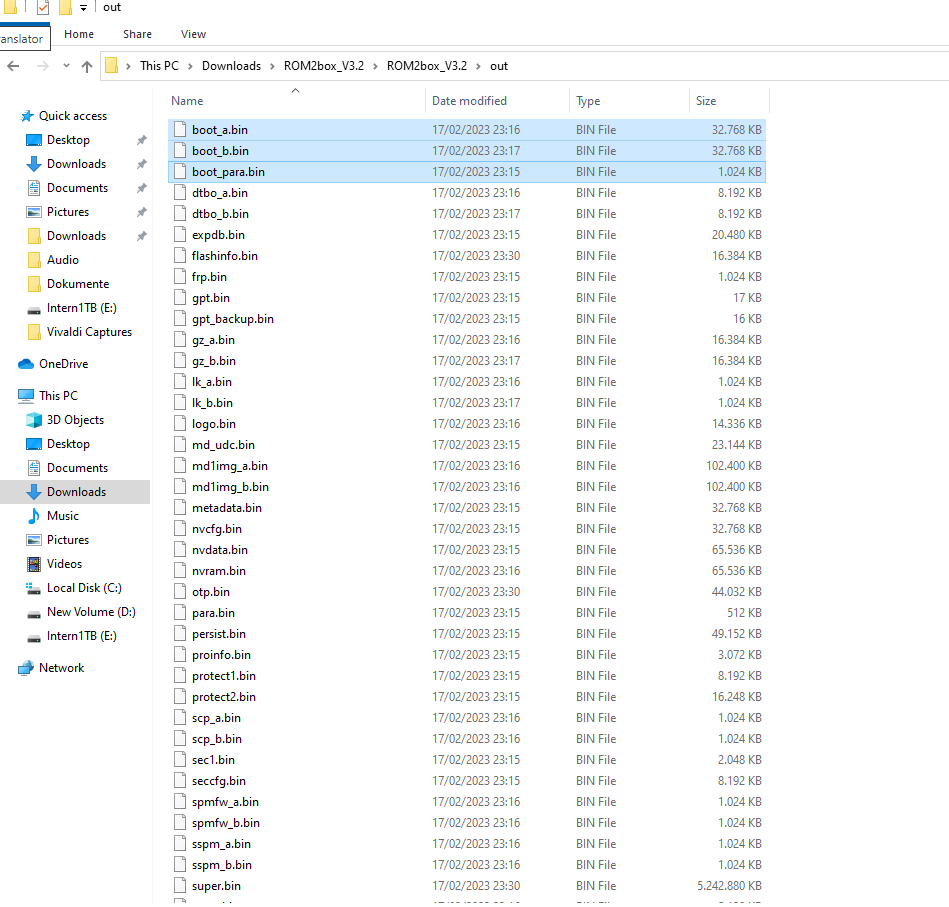Image resolution: width=949 pixels, height=907 pixels.
Task: Click the file icon of persist.bin
Action: (180, 634)
